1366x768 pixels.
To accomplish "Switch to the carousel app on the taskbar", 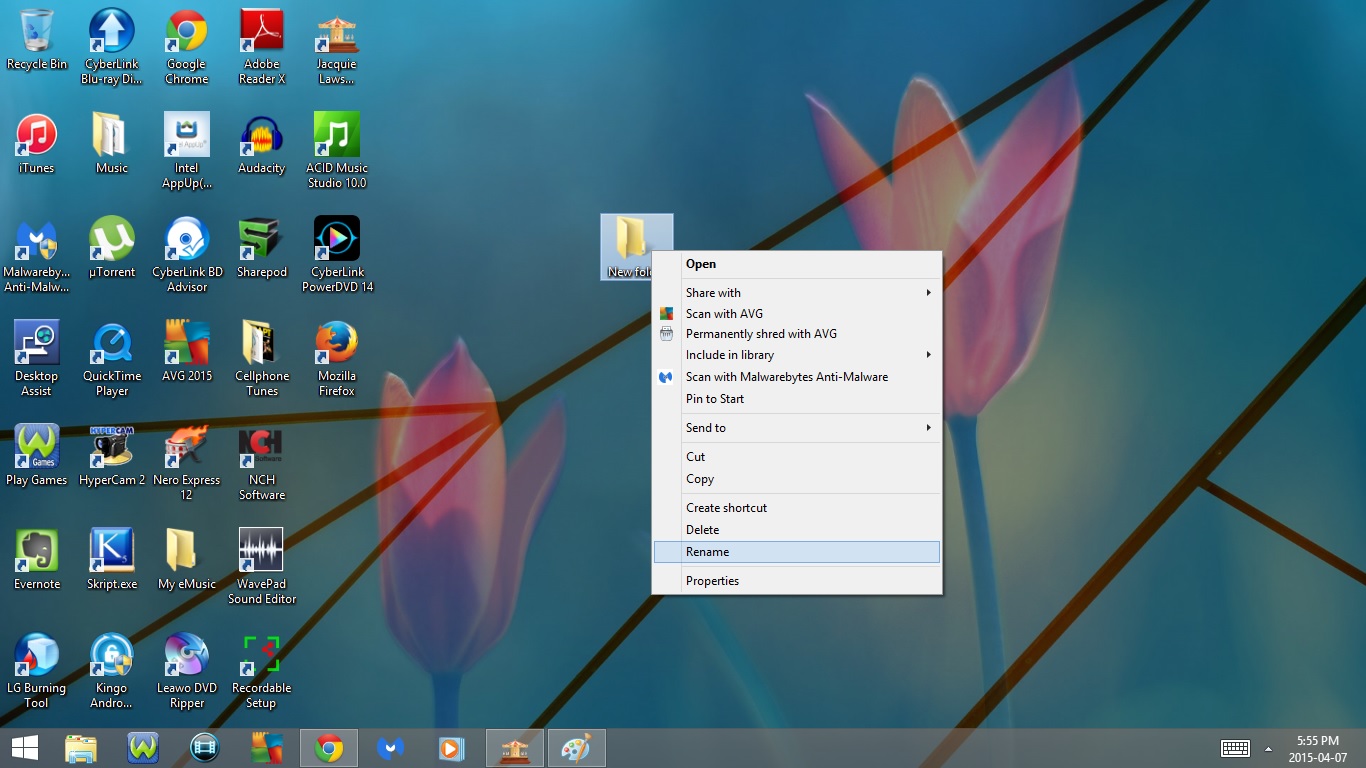I will click(515, 748).
